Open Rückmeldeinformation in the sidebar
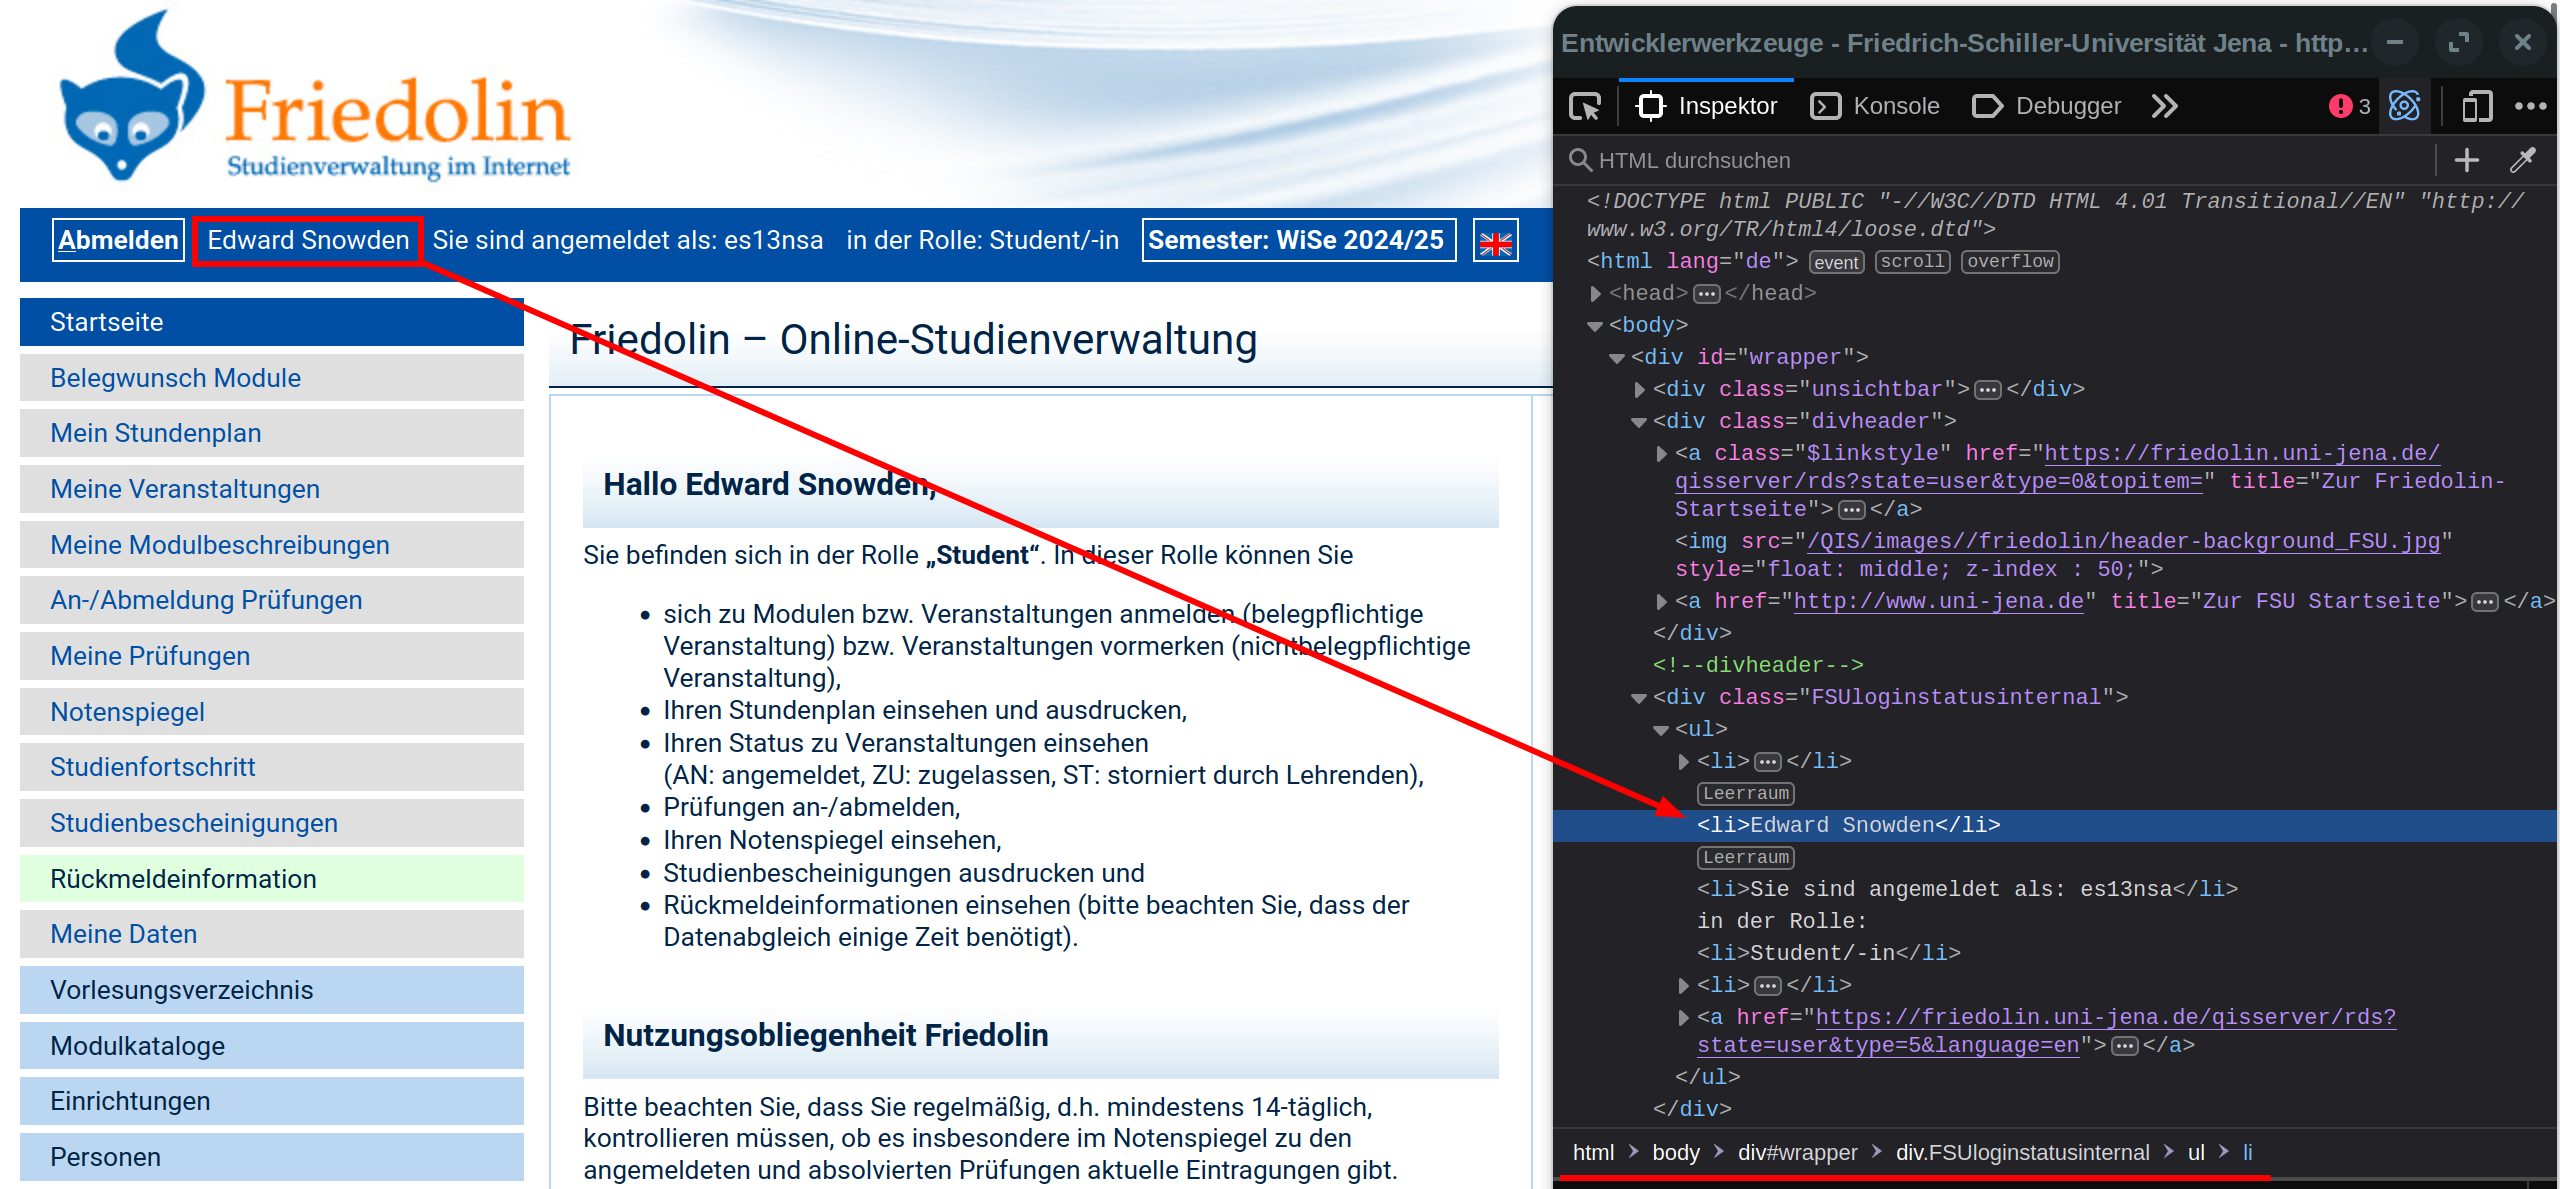Viewport: 2560px width, 1189px height. click(x=272, y=879)
